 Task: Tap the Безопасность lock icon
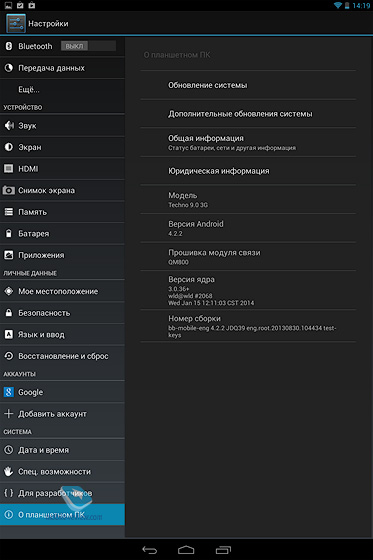click(9, 312)
